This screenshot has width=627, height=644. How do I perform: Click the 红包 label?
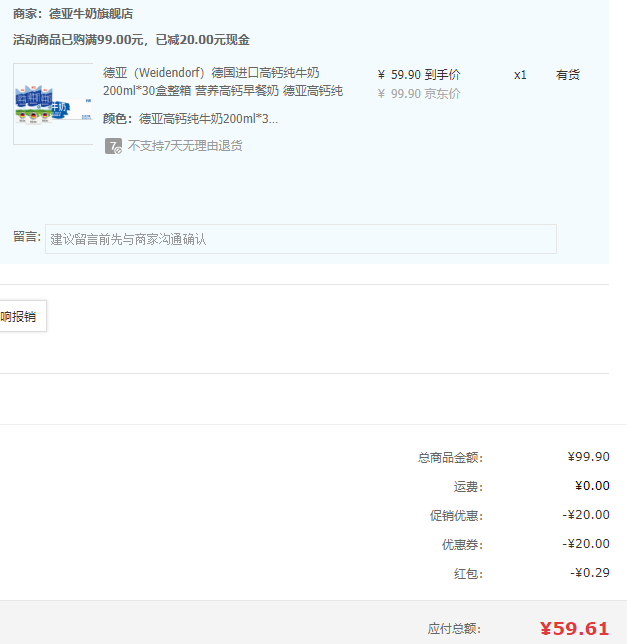[x=469, y=574]
